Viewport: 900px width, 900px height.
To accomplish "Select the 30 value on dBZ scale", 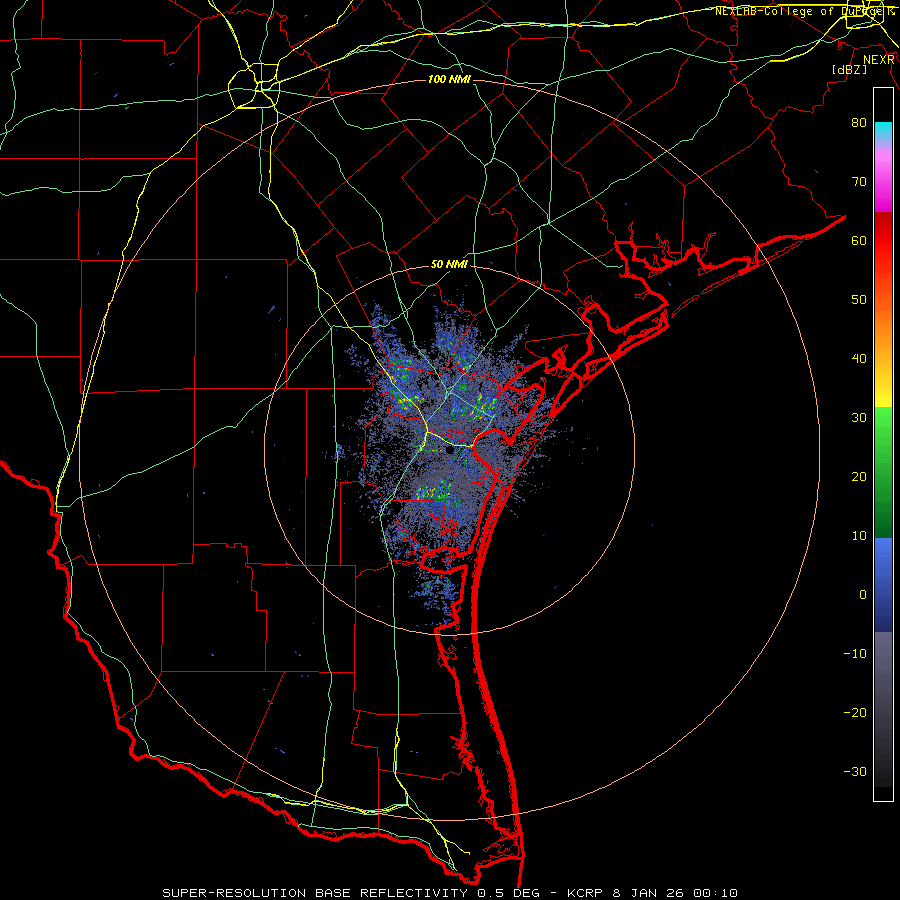I will [859, 418].
